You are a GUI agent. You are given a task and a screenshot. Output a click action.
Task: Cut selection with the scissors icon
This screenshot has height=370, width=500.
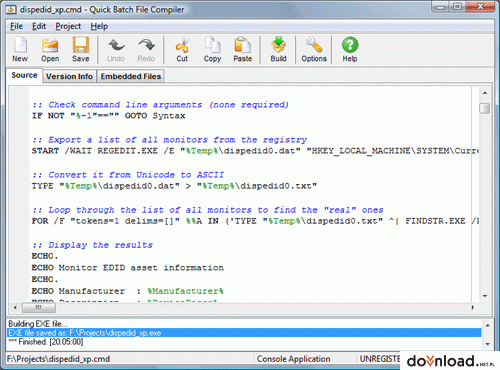point(182,45)
